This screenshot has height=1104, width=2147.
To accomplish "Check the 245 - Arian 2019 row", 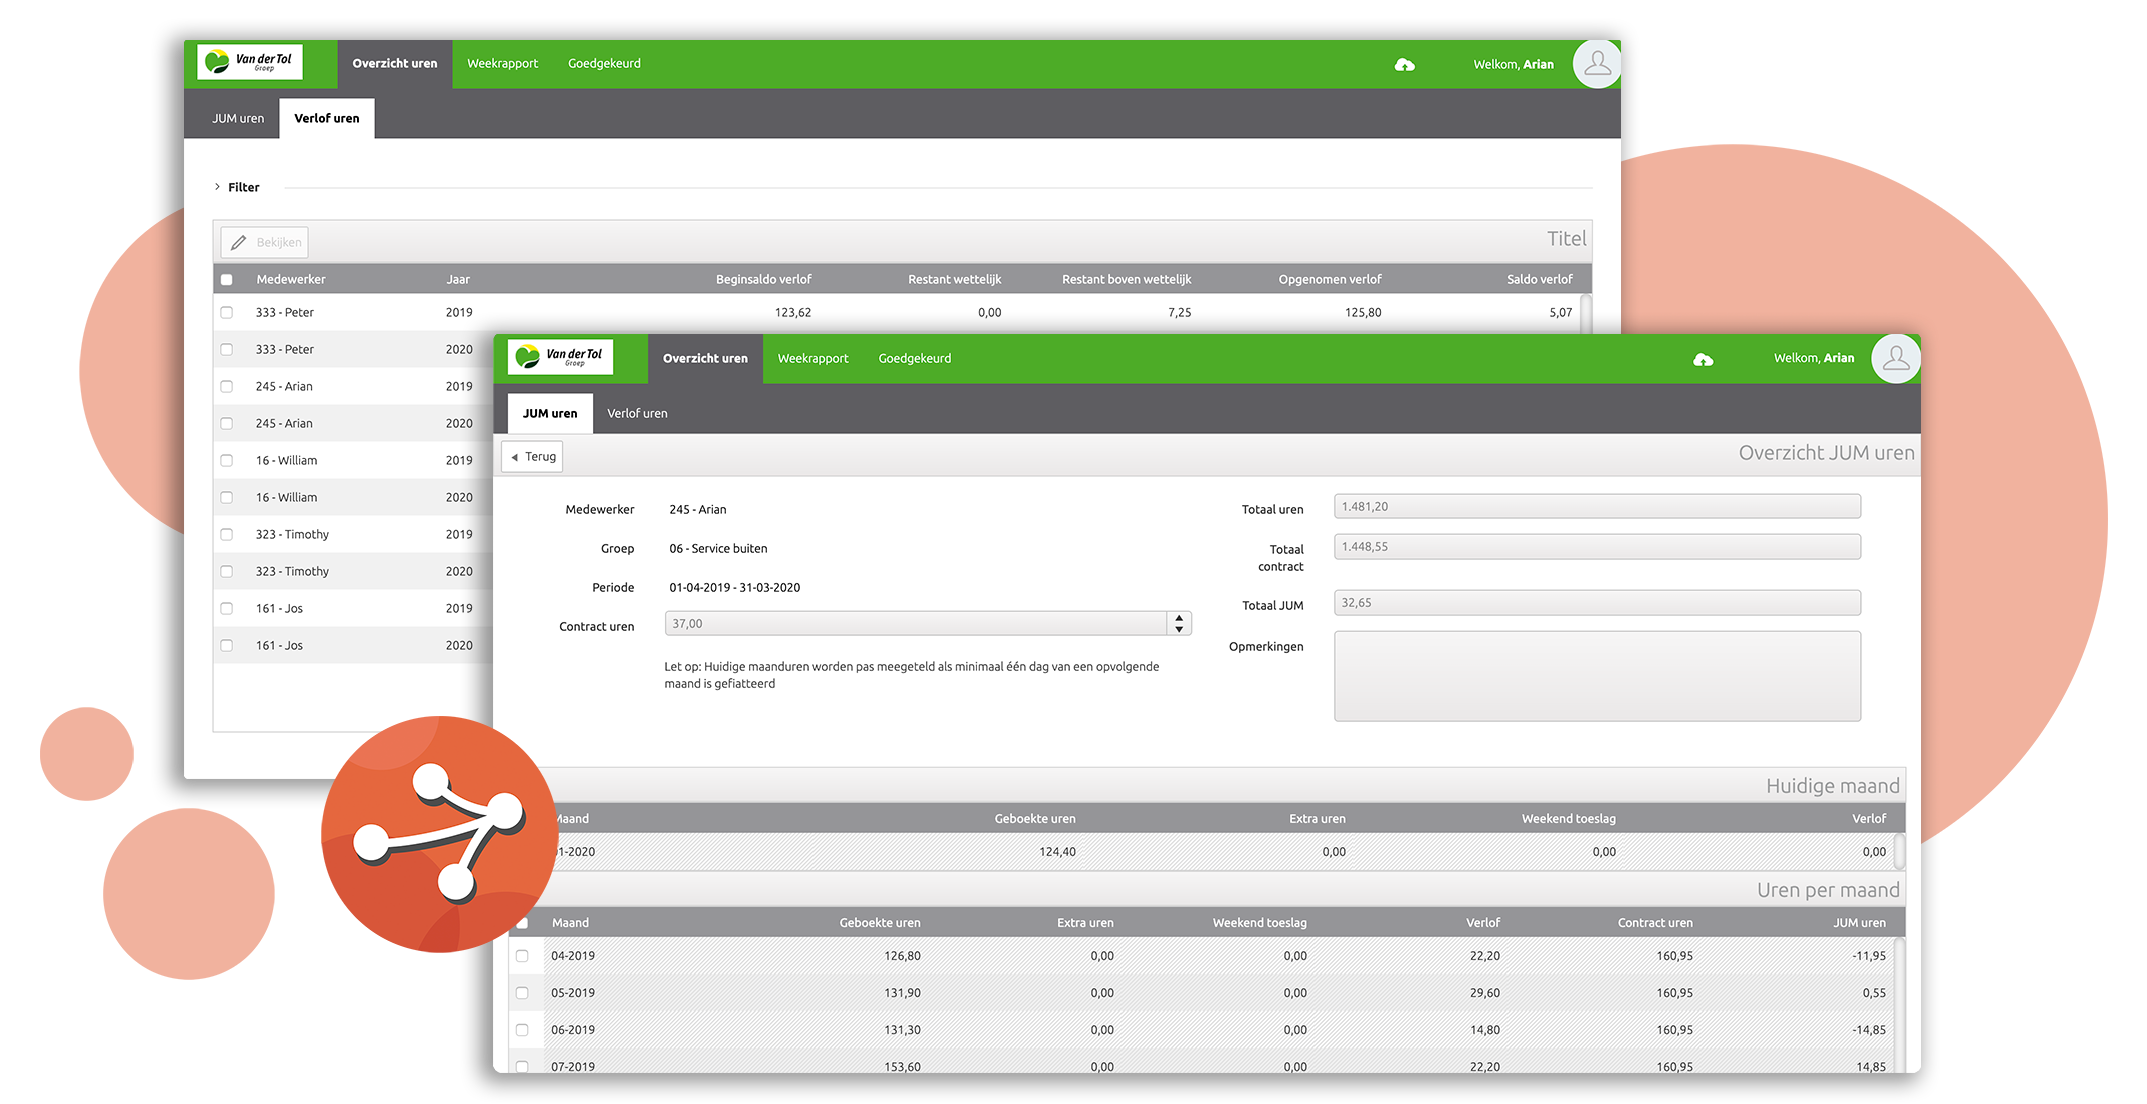I will point(227,387).
